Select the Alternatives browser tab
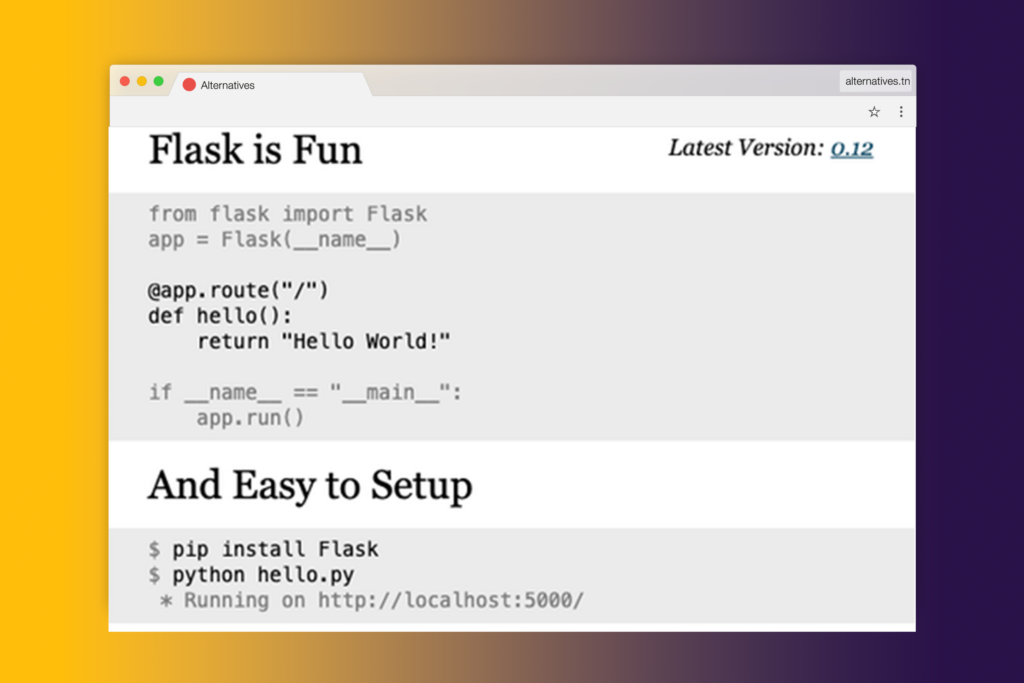Image resolution: width=1024 pixels, height=683 pixels. click(271, 85)
